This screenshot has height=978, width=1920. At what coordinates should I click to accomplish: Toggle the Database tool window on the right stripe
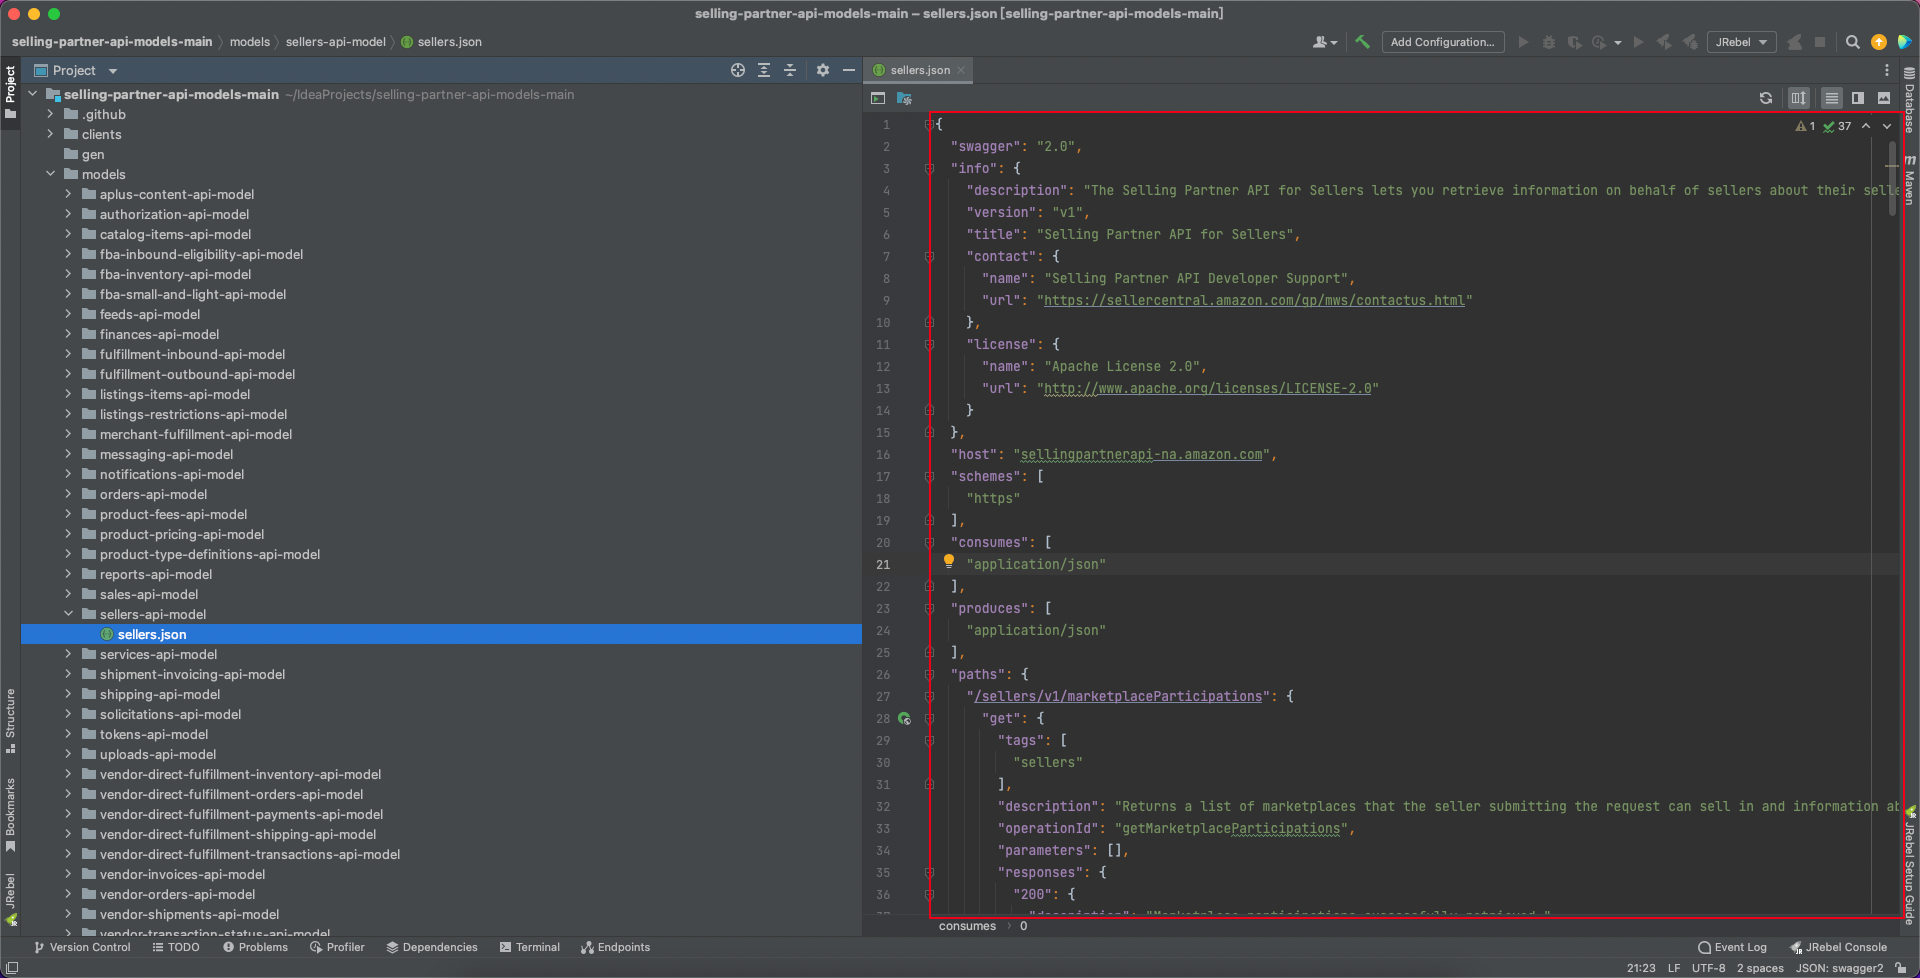pyautogui.click(x=1909, y=100)
